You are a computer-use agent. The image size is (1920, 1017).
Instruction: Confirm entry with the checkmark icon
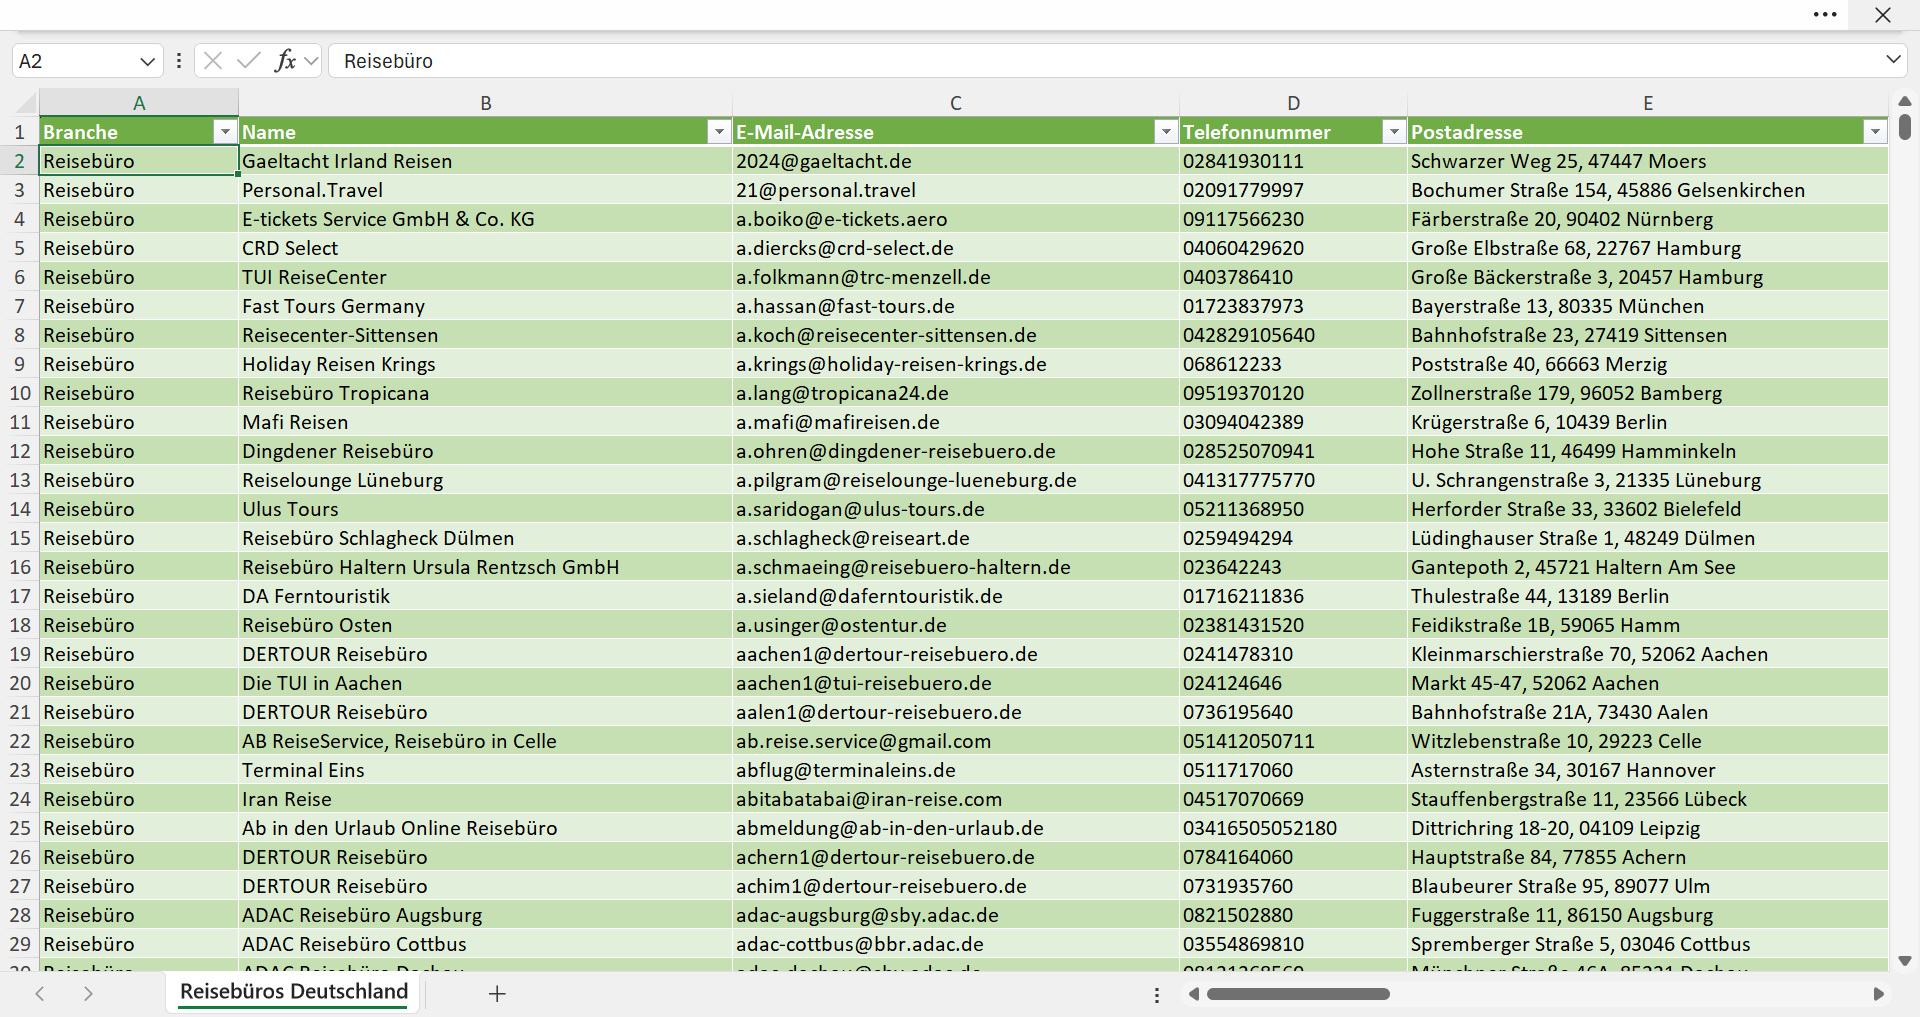coord(249,61)
